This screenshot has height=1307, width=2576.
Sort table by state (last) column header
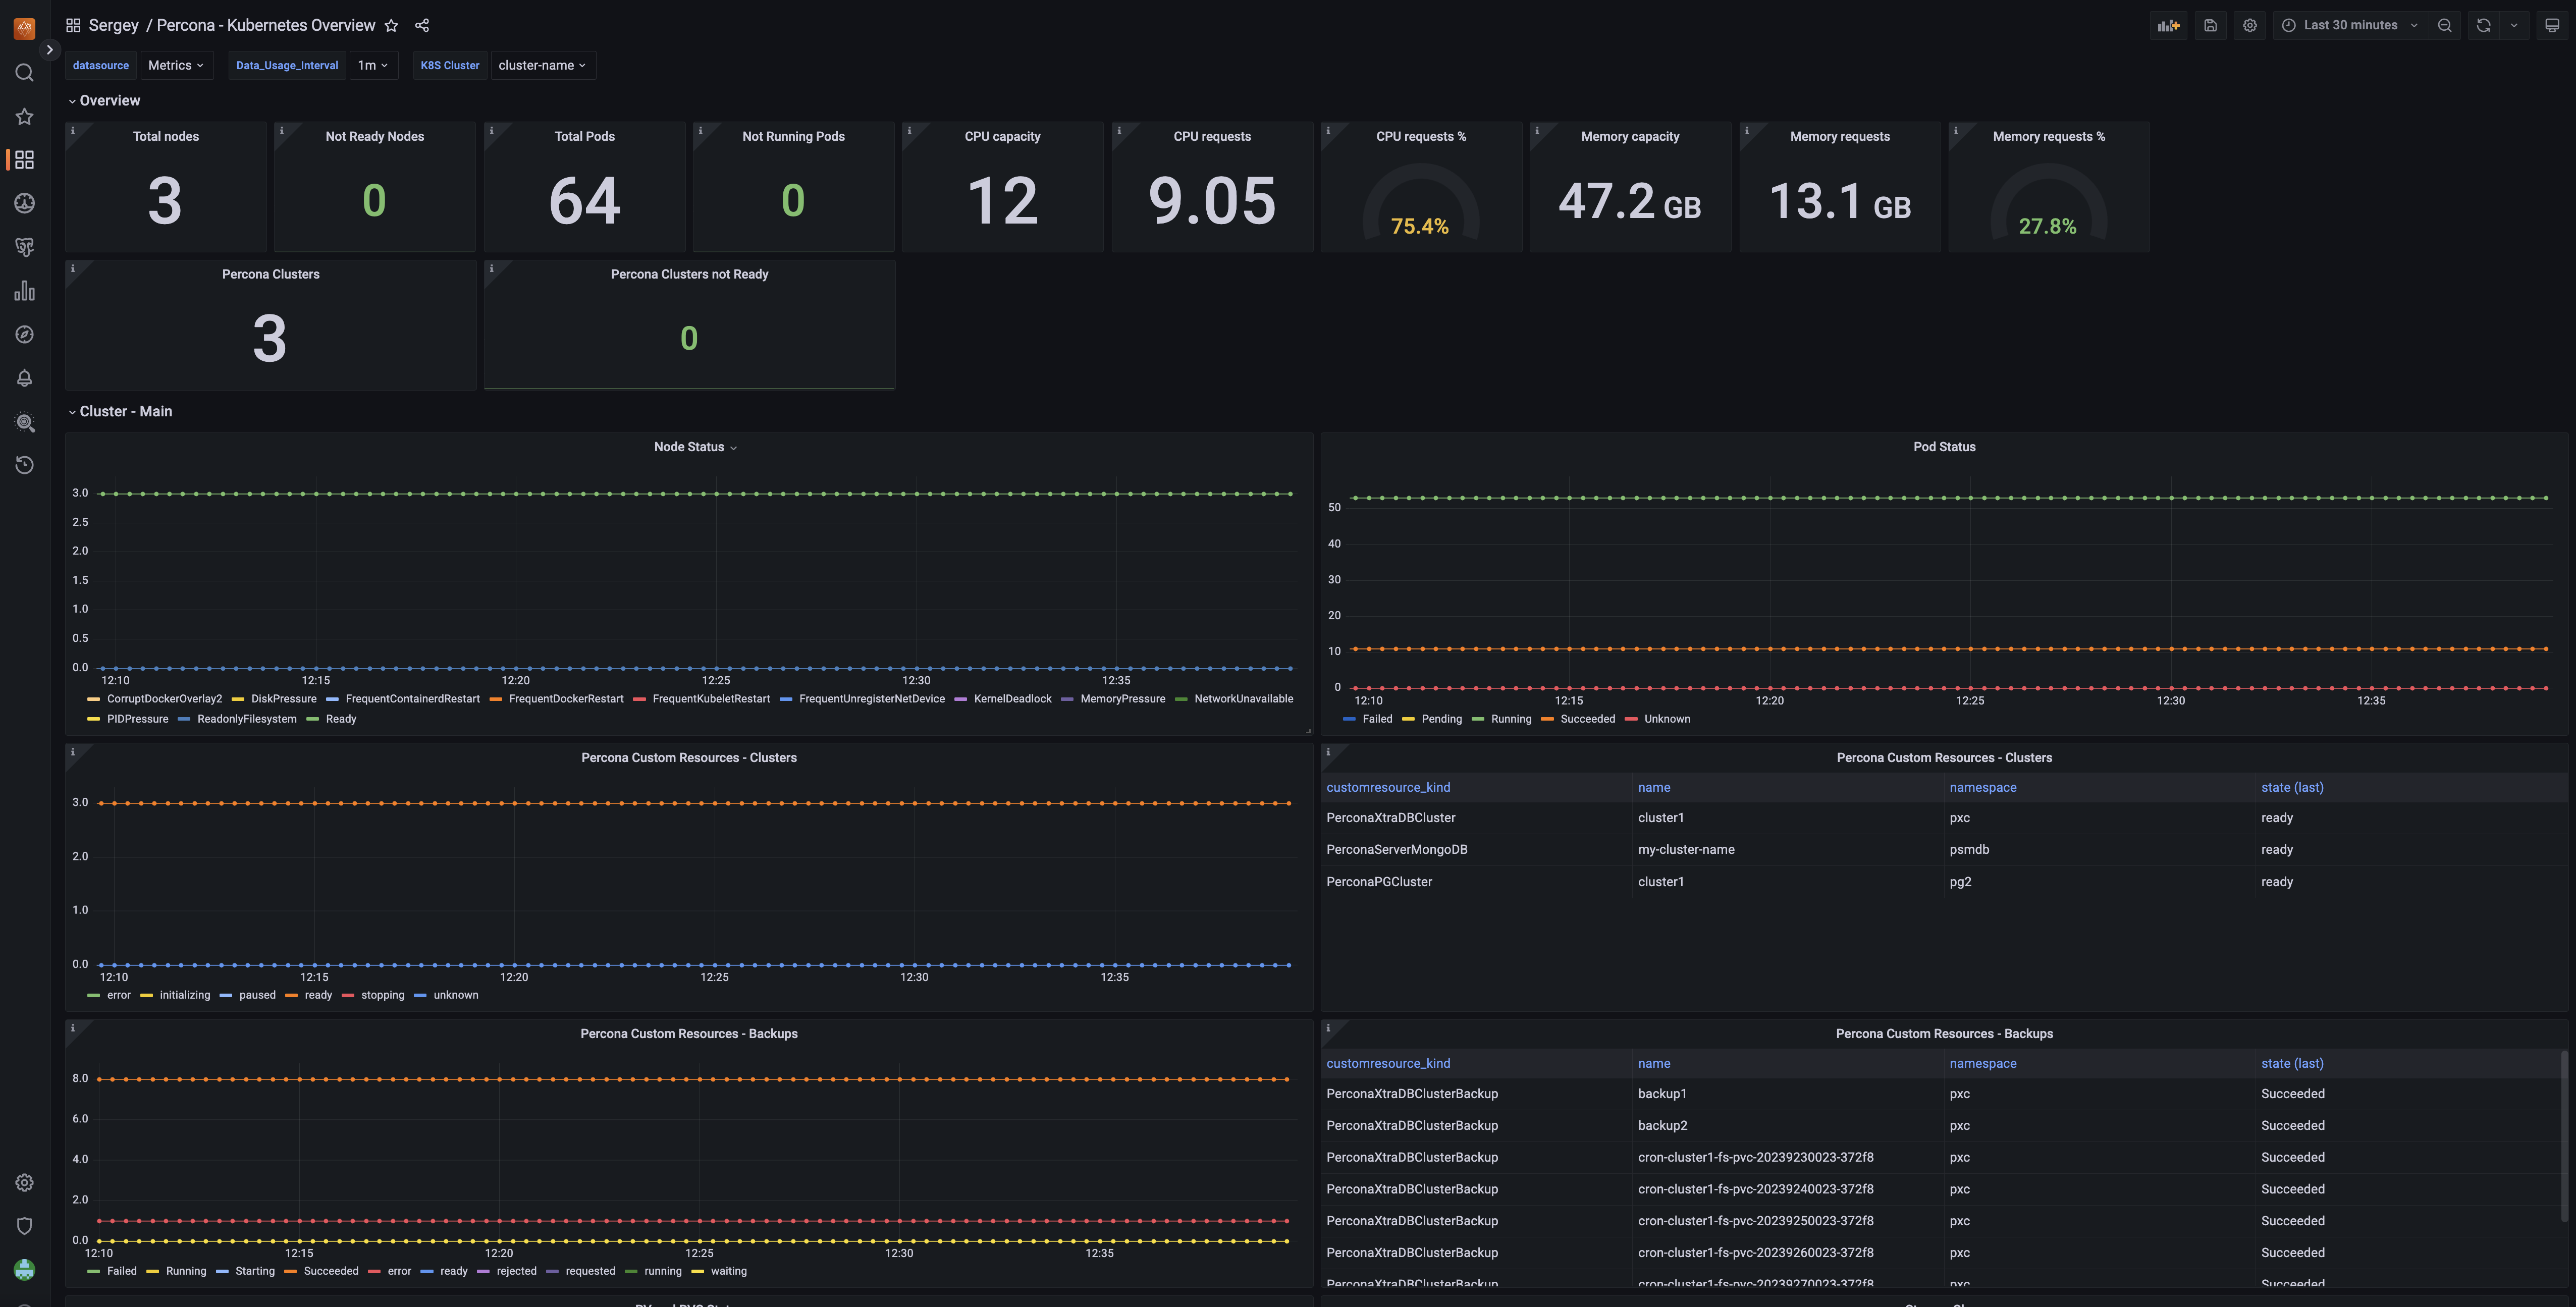[x=2292, y=788]
